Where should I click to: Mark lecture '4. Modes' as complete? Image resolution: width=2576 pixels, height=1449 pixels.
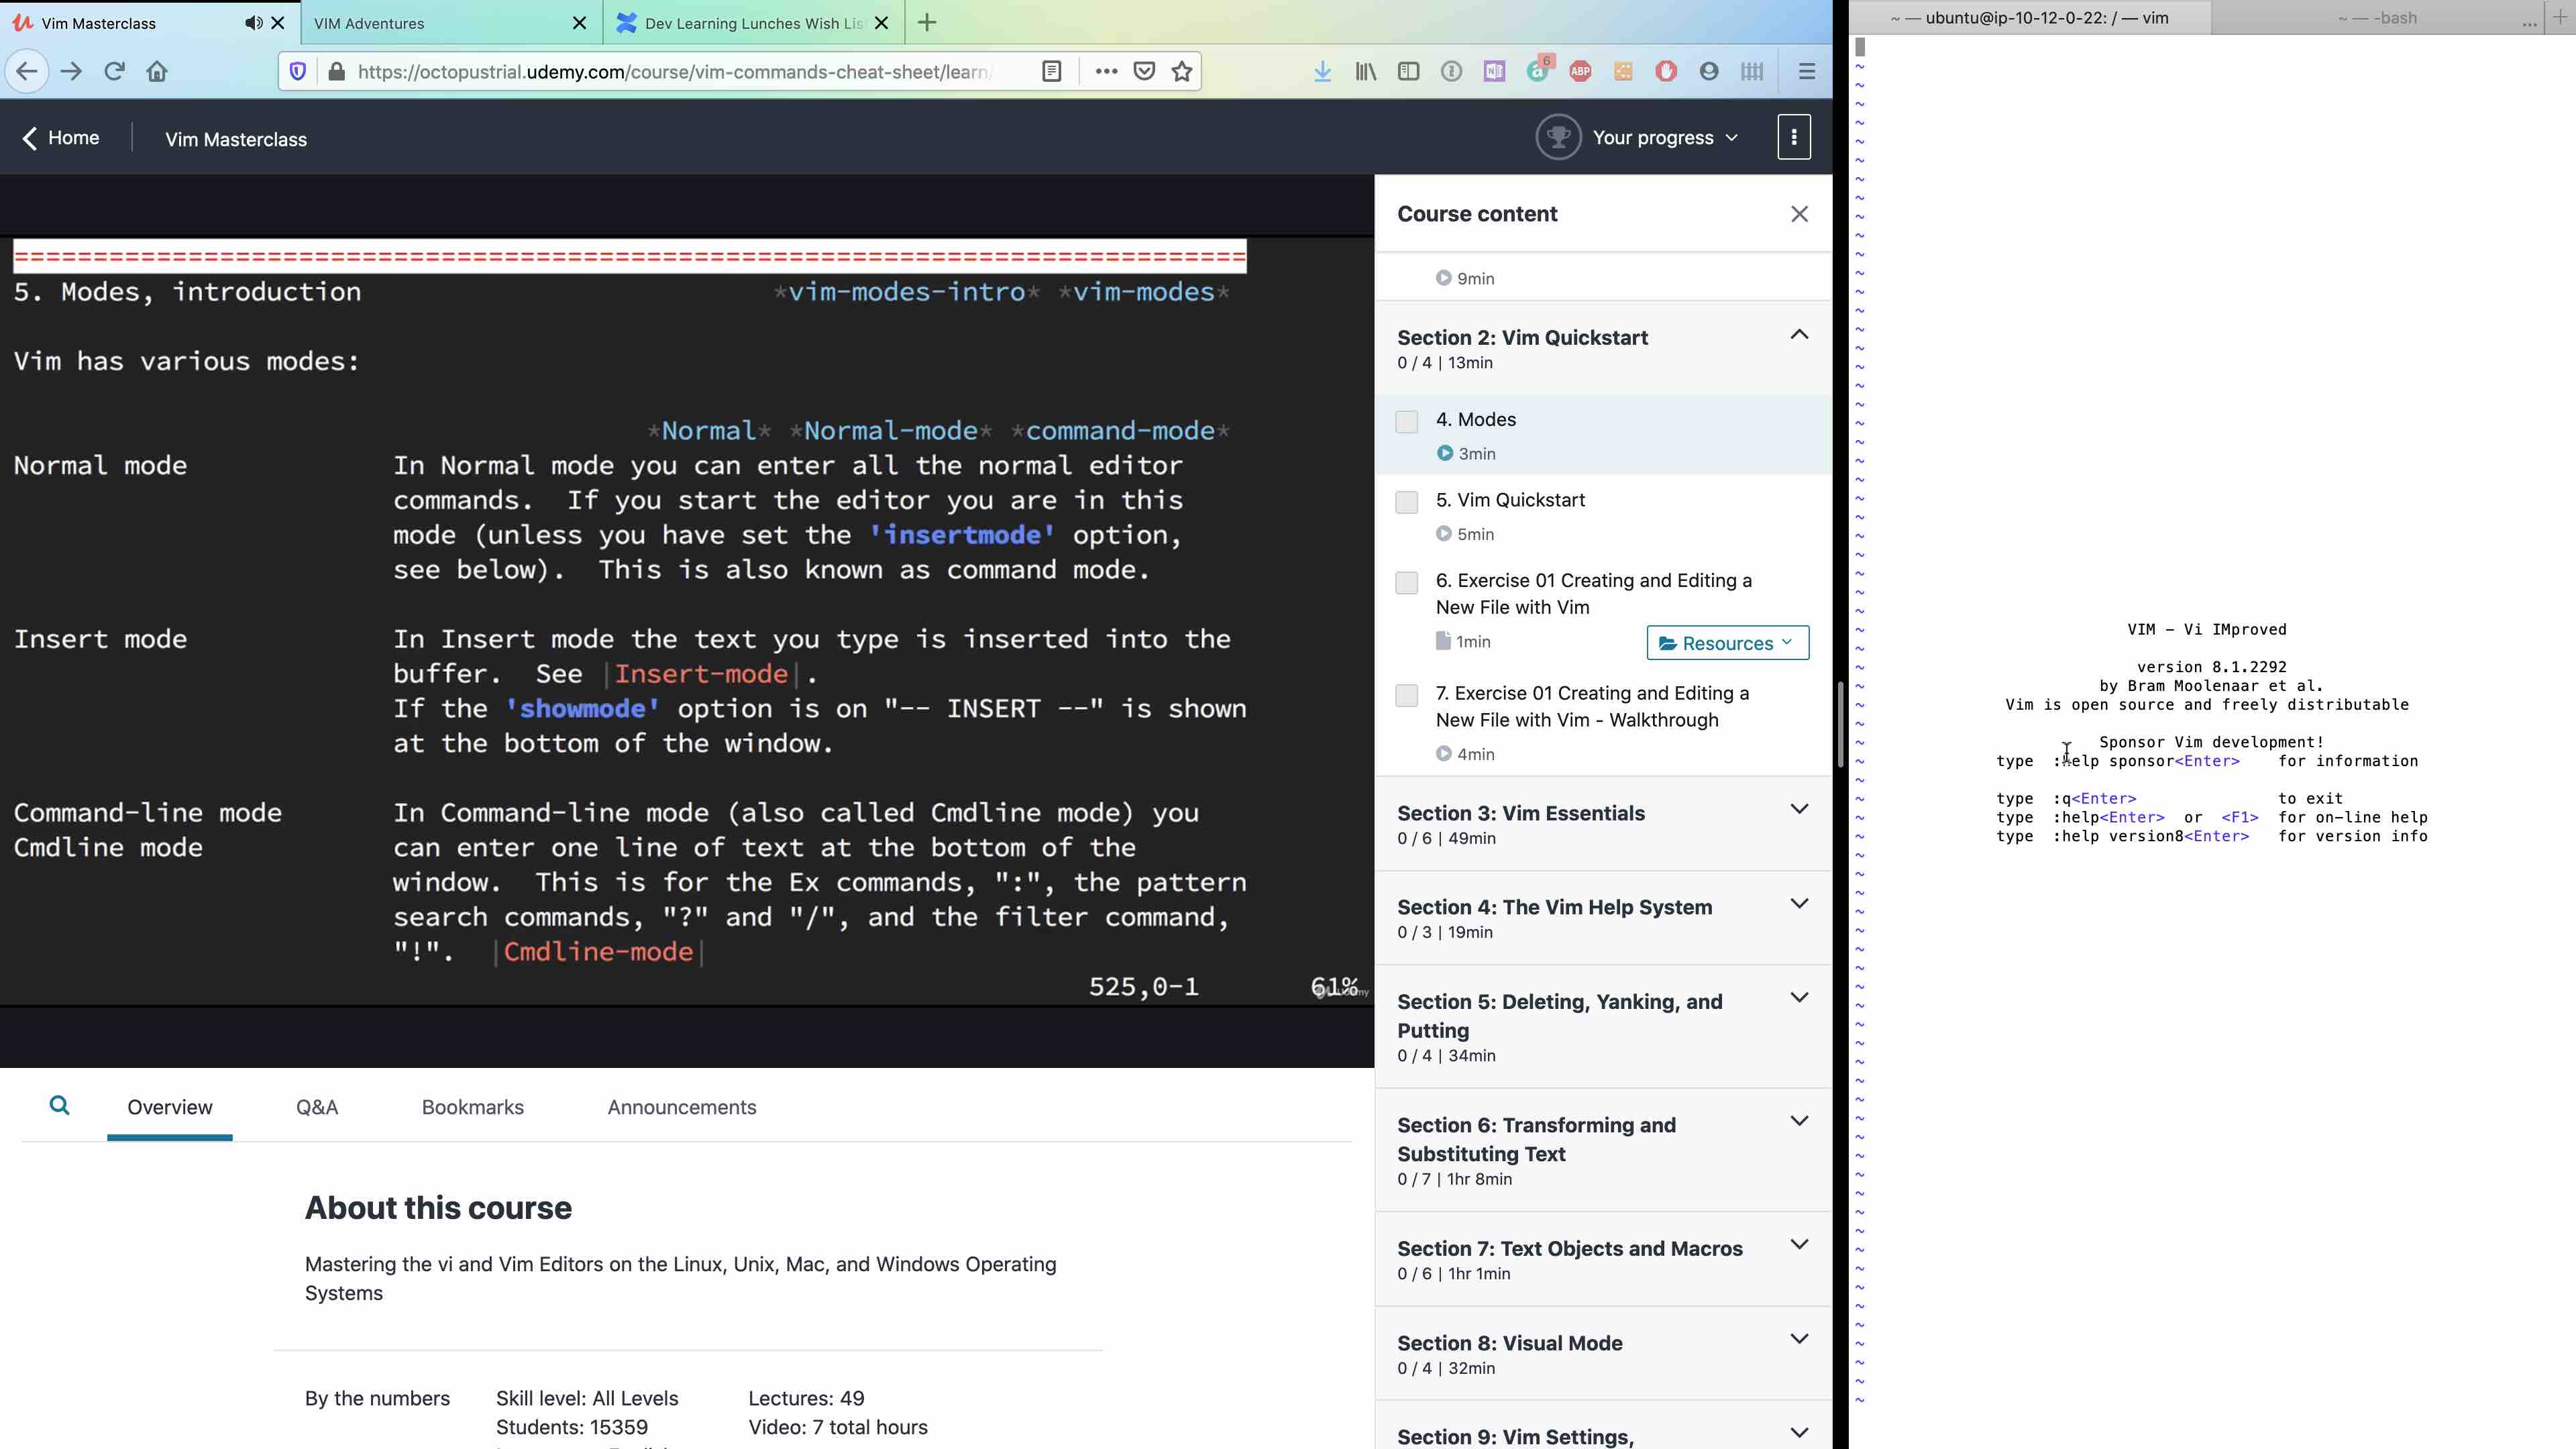point(1407,421)
